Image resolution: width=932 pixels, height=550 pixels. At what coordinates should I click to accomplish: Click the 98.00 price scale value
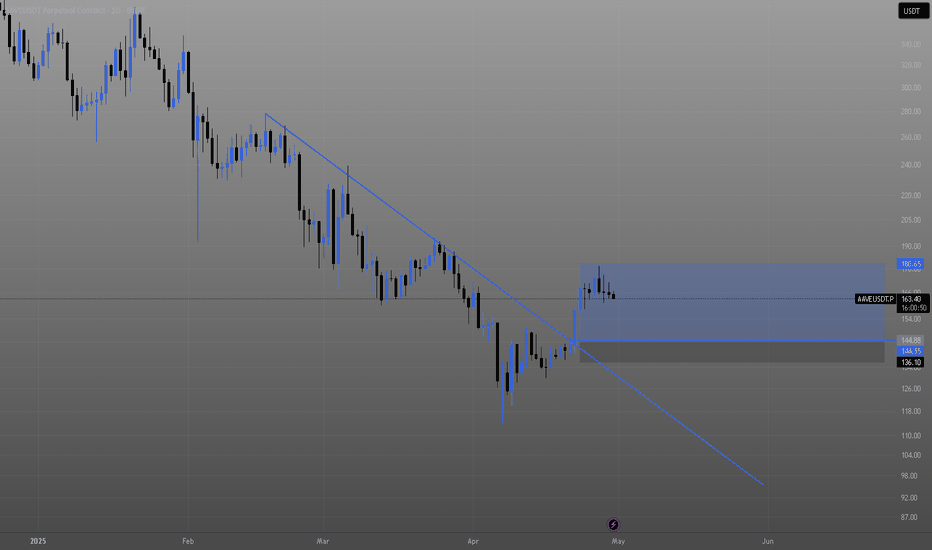click(x=909, y=476)
